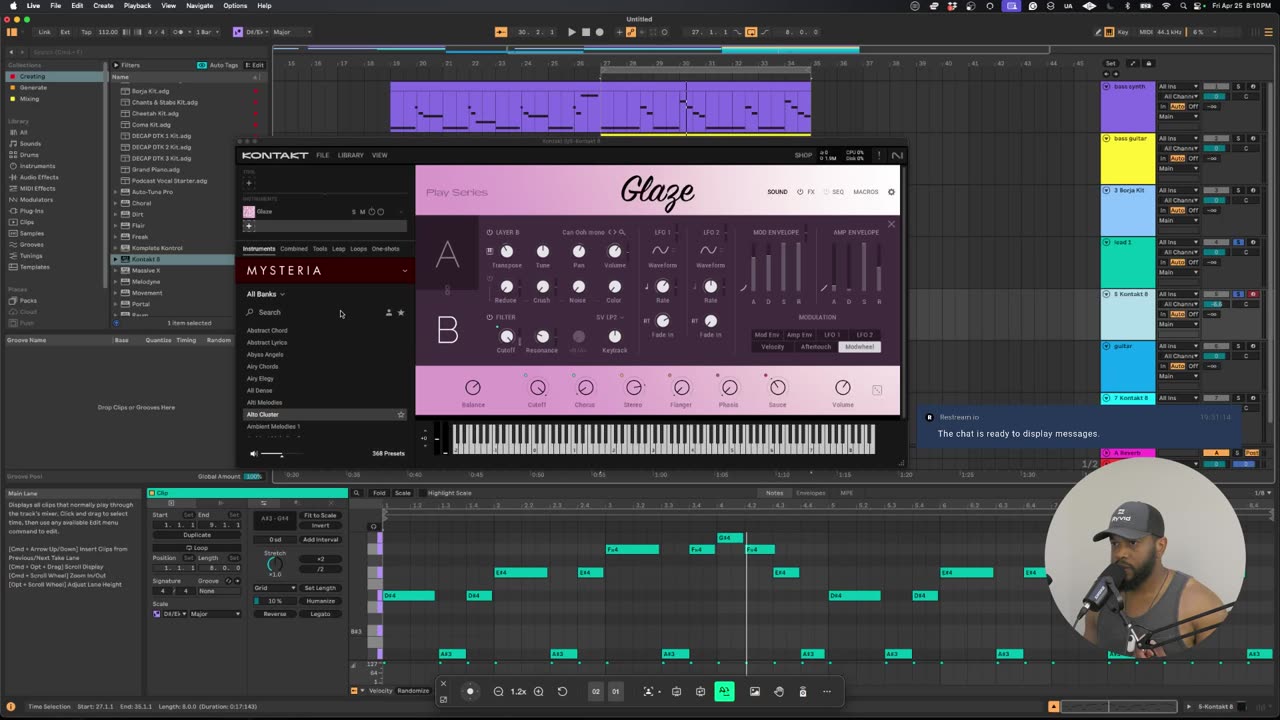This screenshot has height=720, width=1280.
Task: Toggle the Fold button in piano roll
Action: pos(379,493)
